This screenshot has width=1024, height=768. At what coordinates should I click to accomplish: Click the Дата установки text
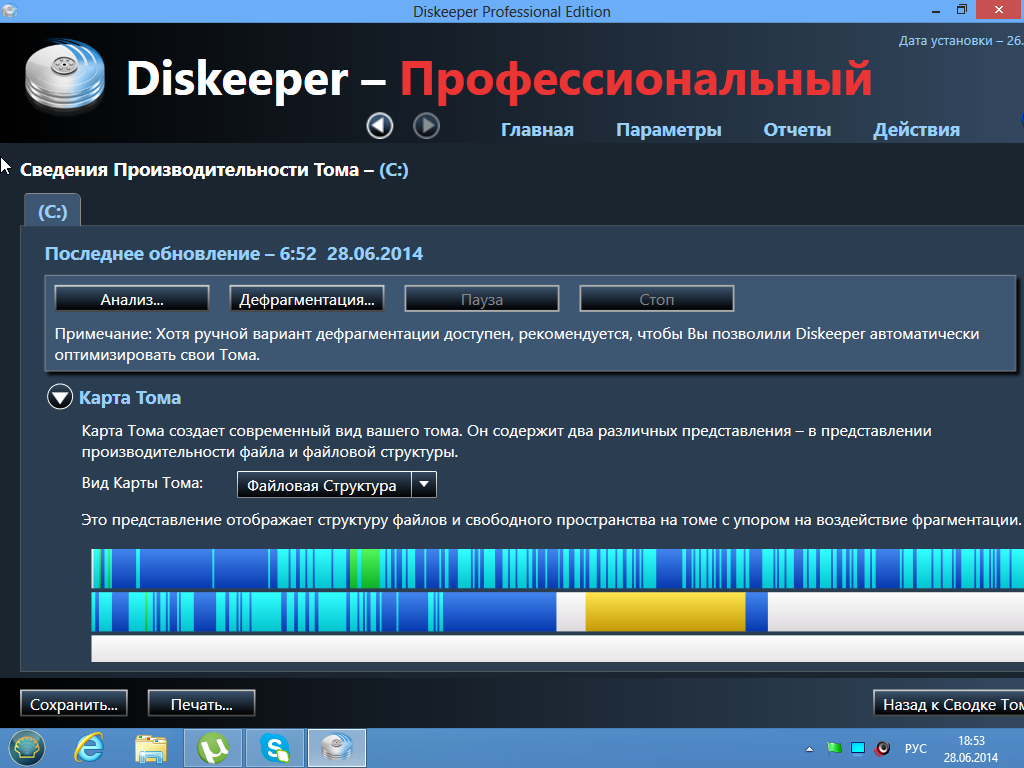[961, 40]
